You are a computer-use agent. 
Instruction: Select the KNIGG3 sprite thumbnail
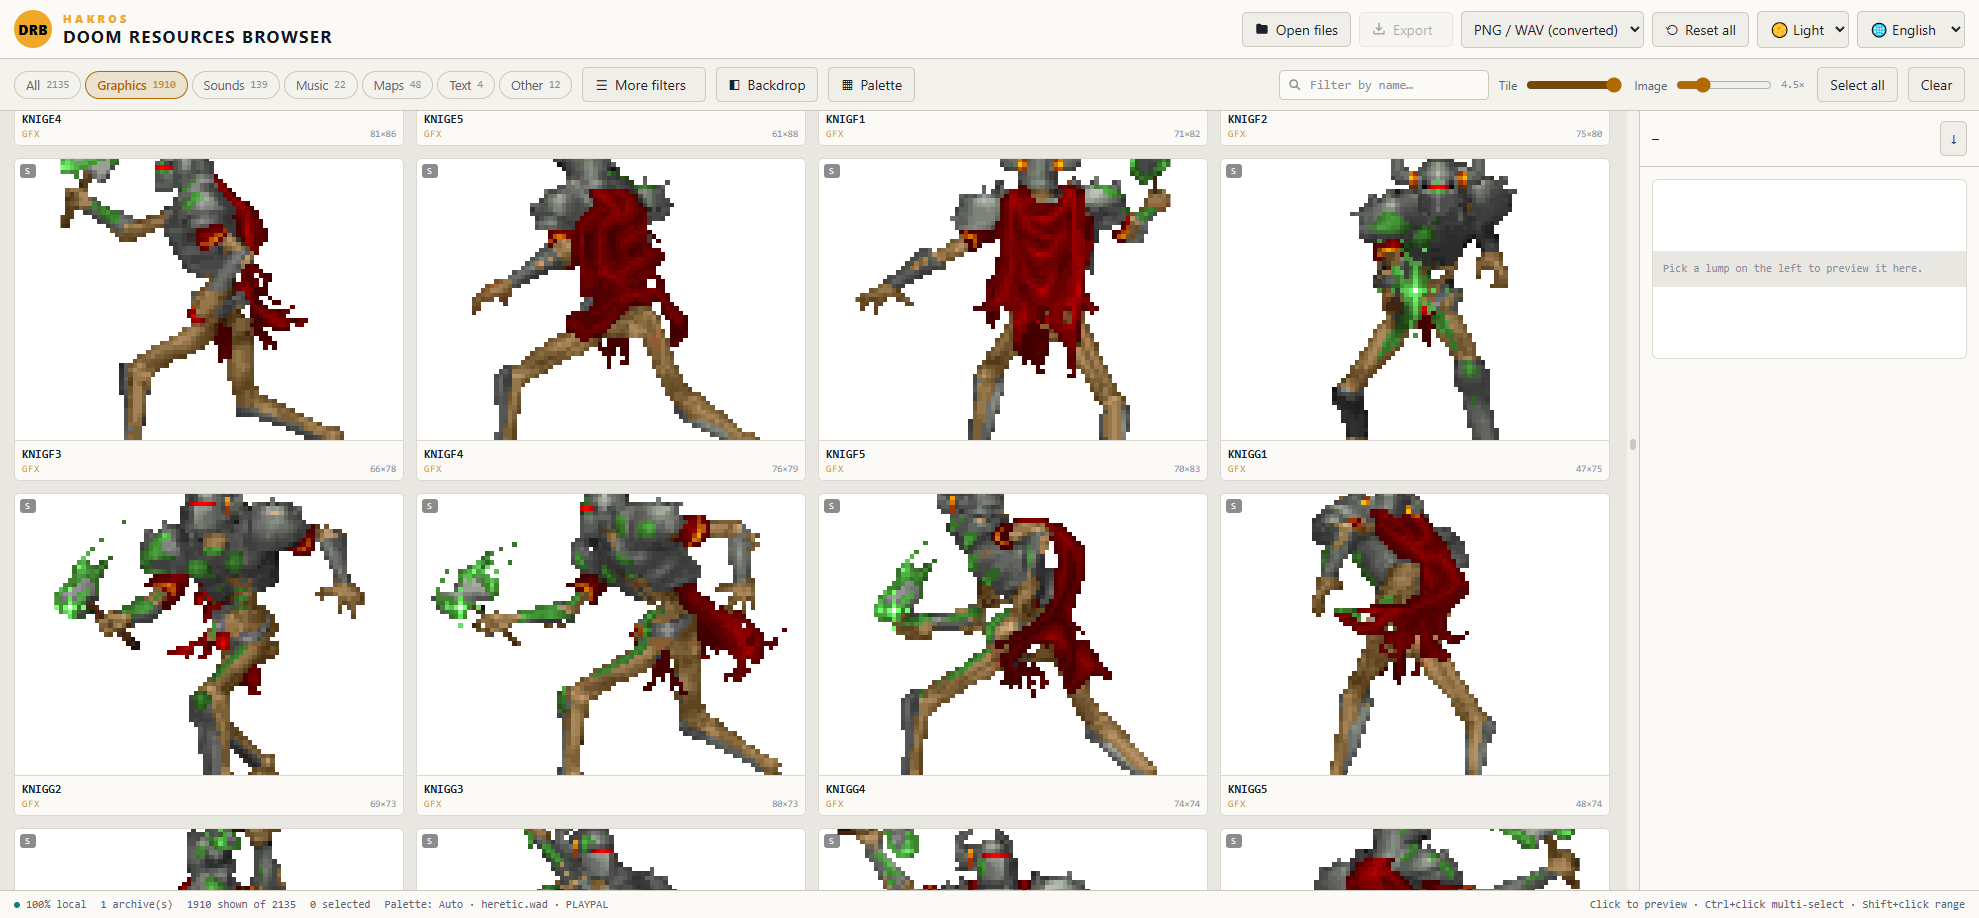pyautogui.click(x=611, y=635)
